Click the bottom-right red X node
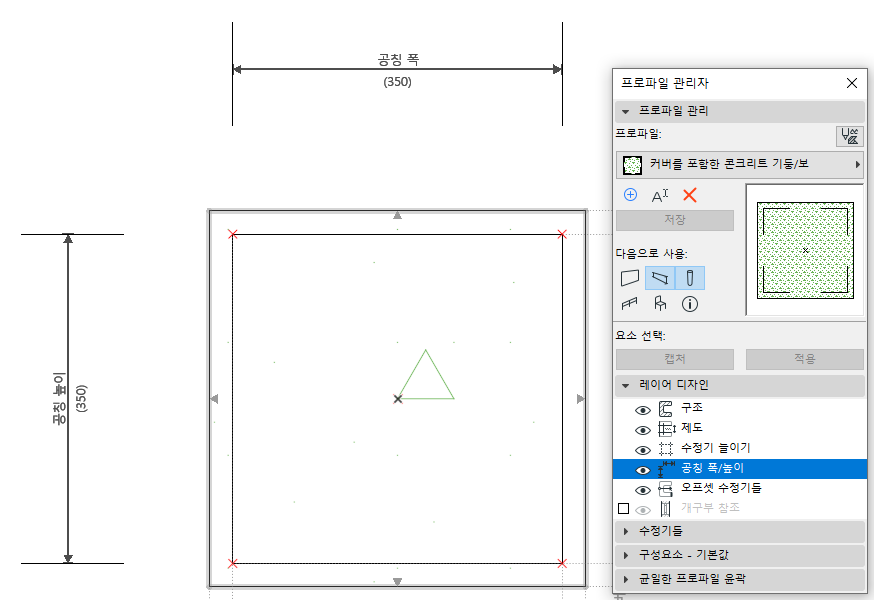The height and width of the screenshot is (600, 874). point(562,563)
